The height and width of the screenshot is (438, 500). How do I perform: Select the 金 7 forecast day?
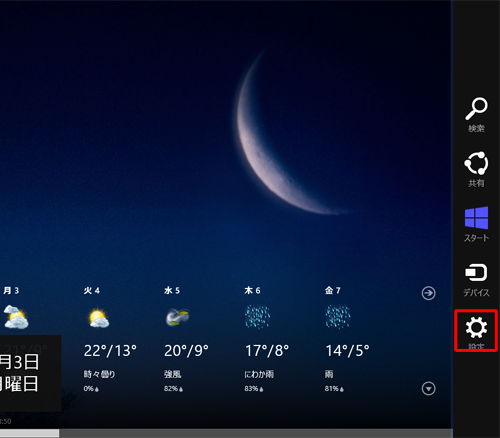coord(333,291)
